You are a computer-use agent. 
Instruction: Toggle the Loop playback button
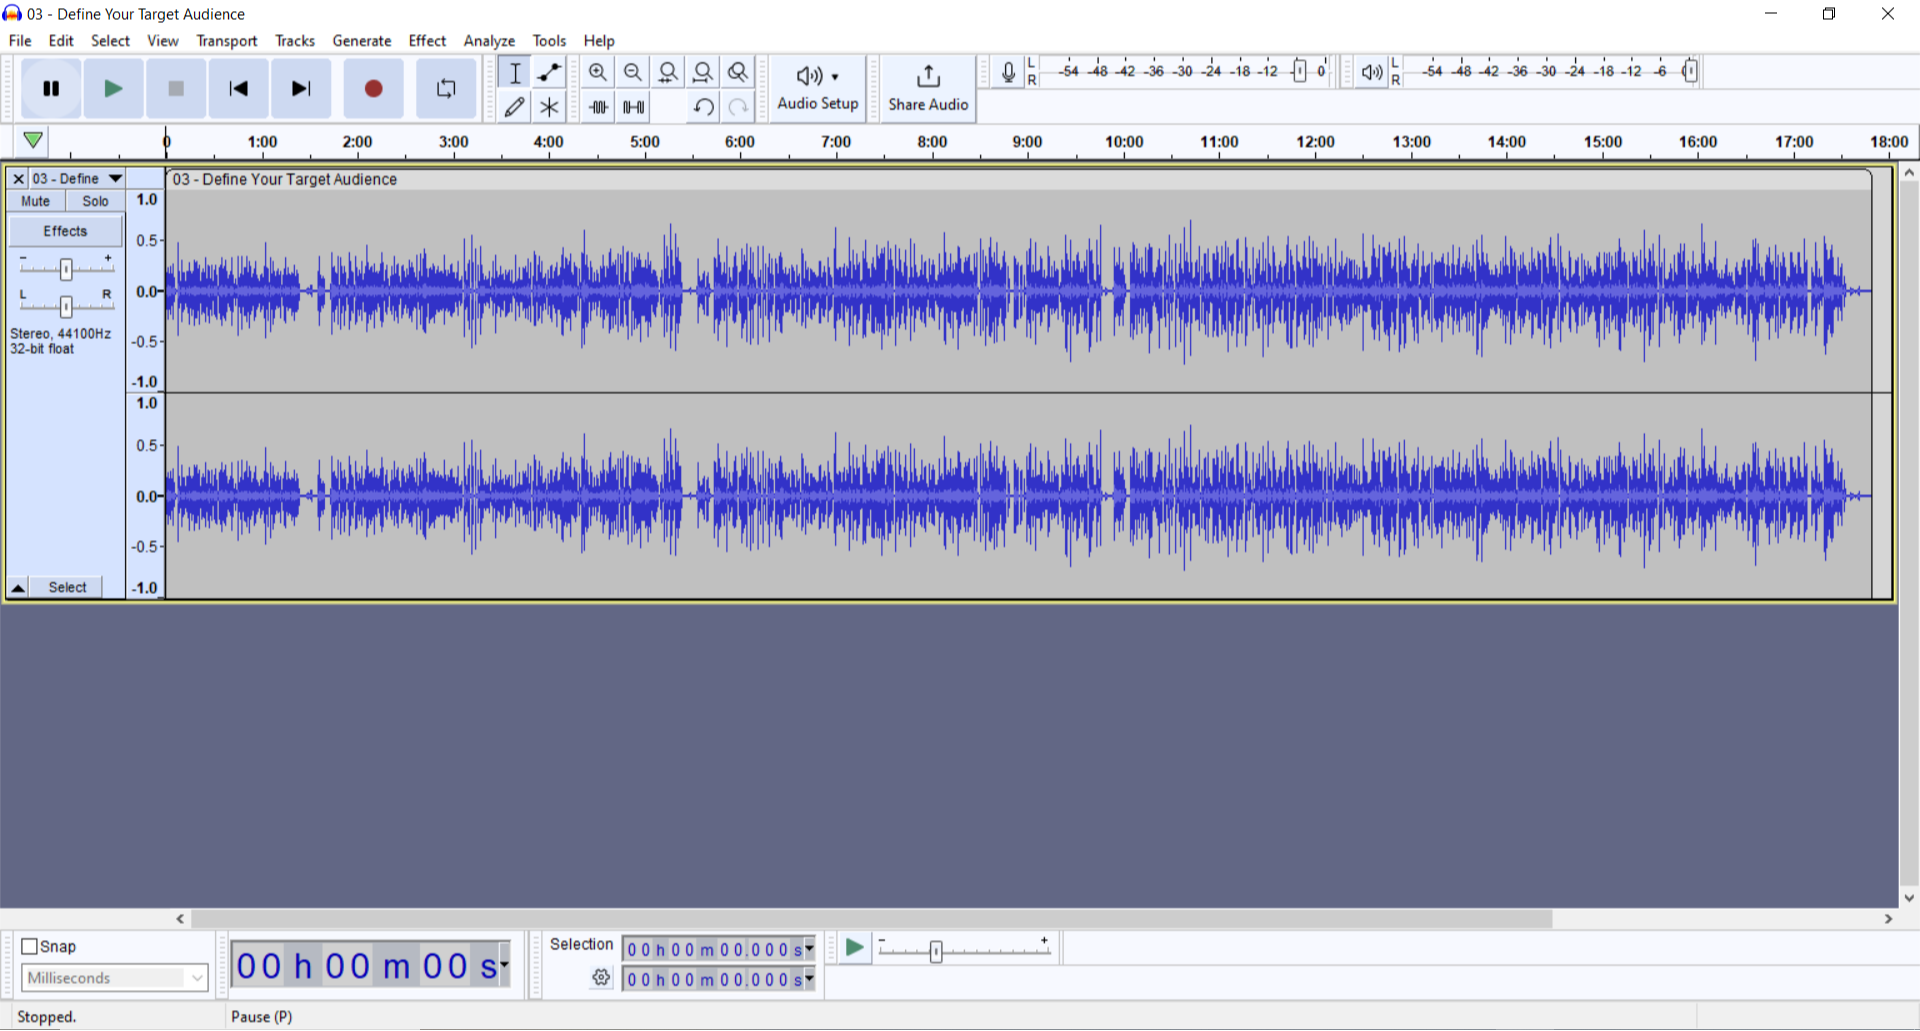446,89
